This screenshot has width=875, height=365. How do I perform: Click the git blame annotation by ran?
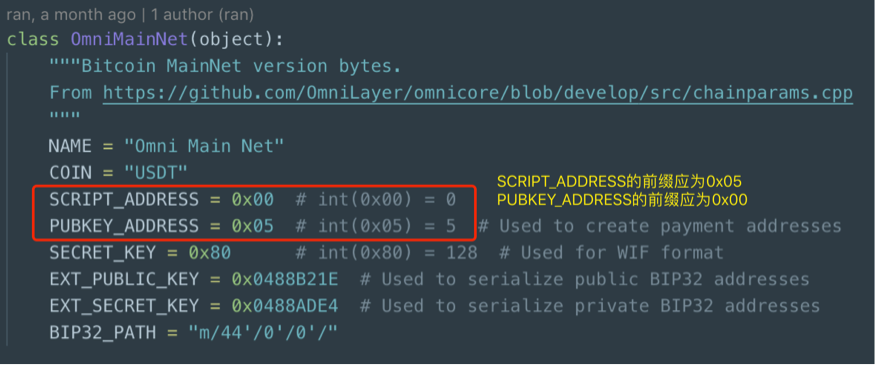[130, 15]
